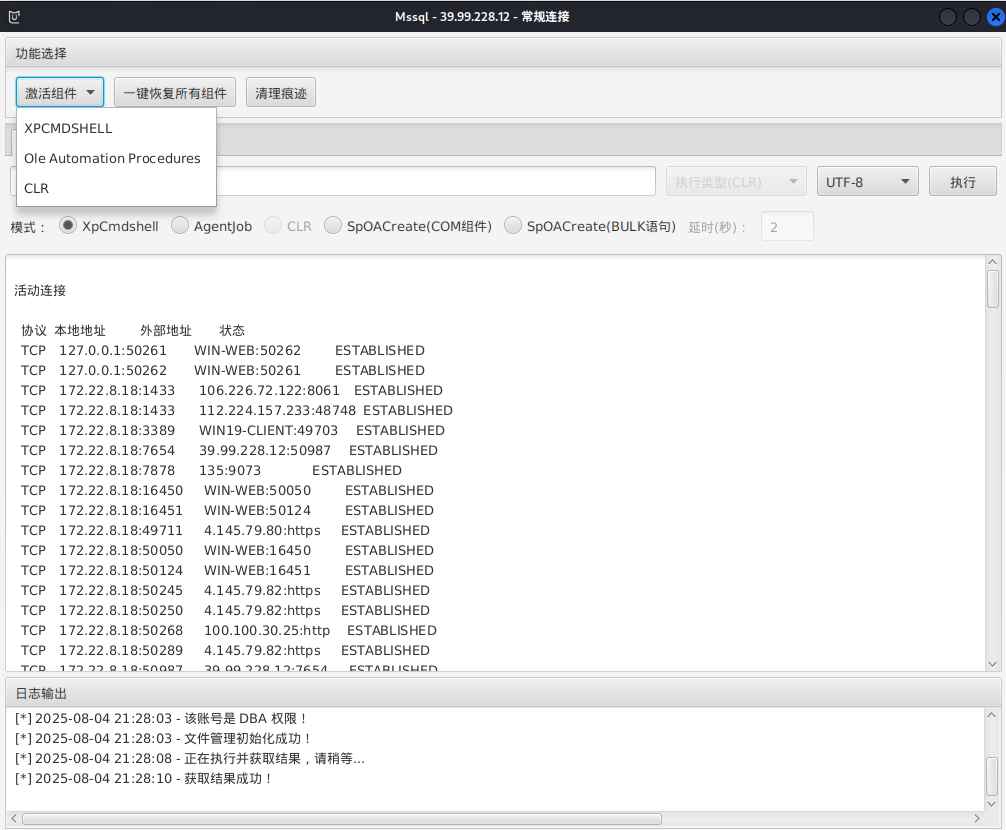
Task: Select the SpOACreate(BULK语句) radio button
Action: pyautogui.click(x=513, y=226)
